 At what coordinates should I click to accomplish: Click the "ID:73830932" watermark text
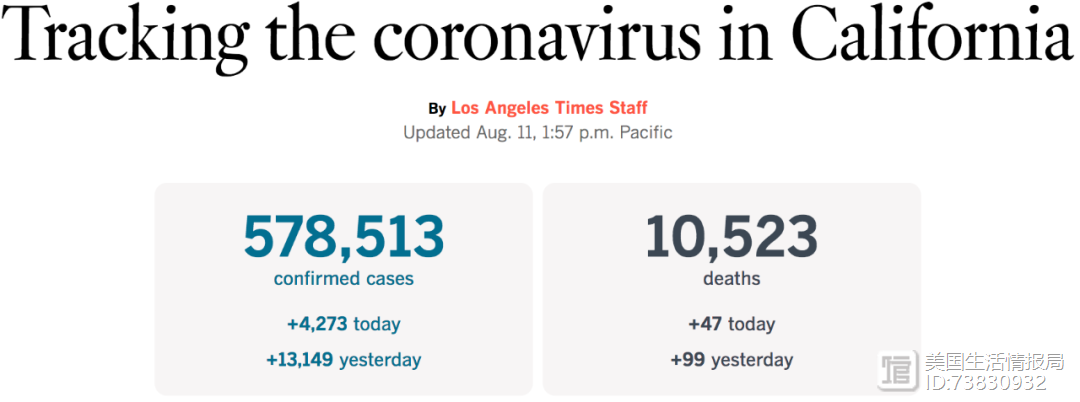click(x=984, y=382)
